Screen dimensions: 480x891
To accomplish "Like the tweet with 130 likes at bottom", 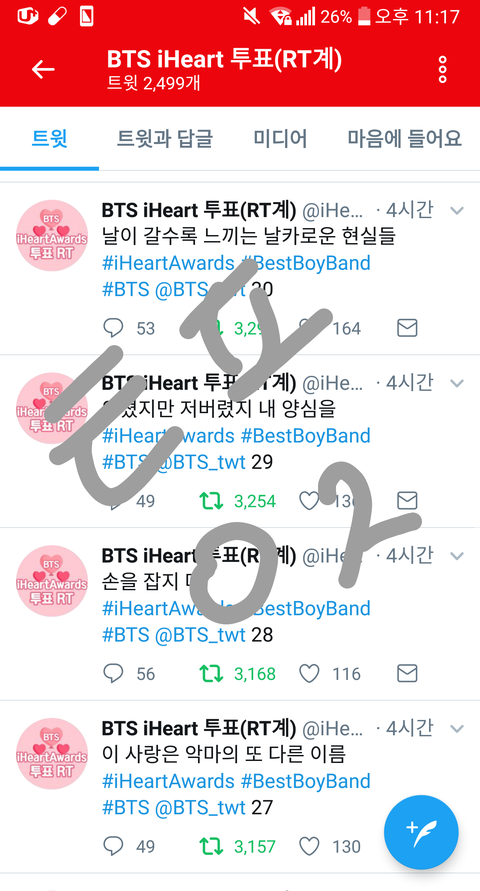I will [309, 846].
